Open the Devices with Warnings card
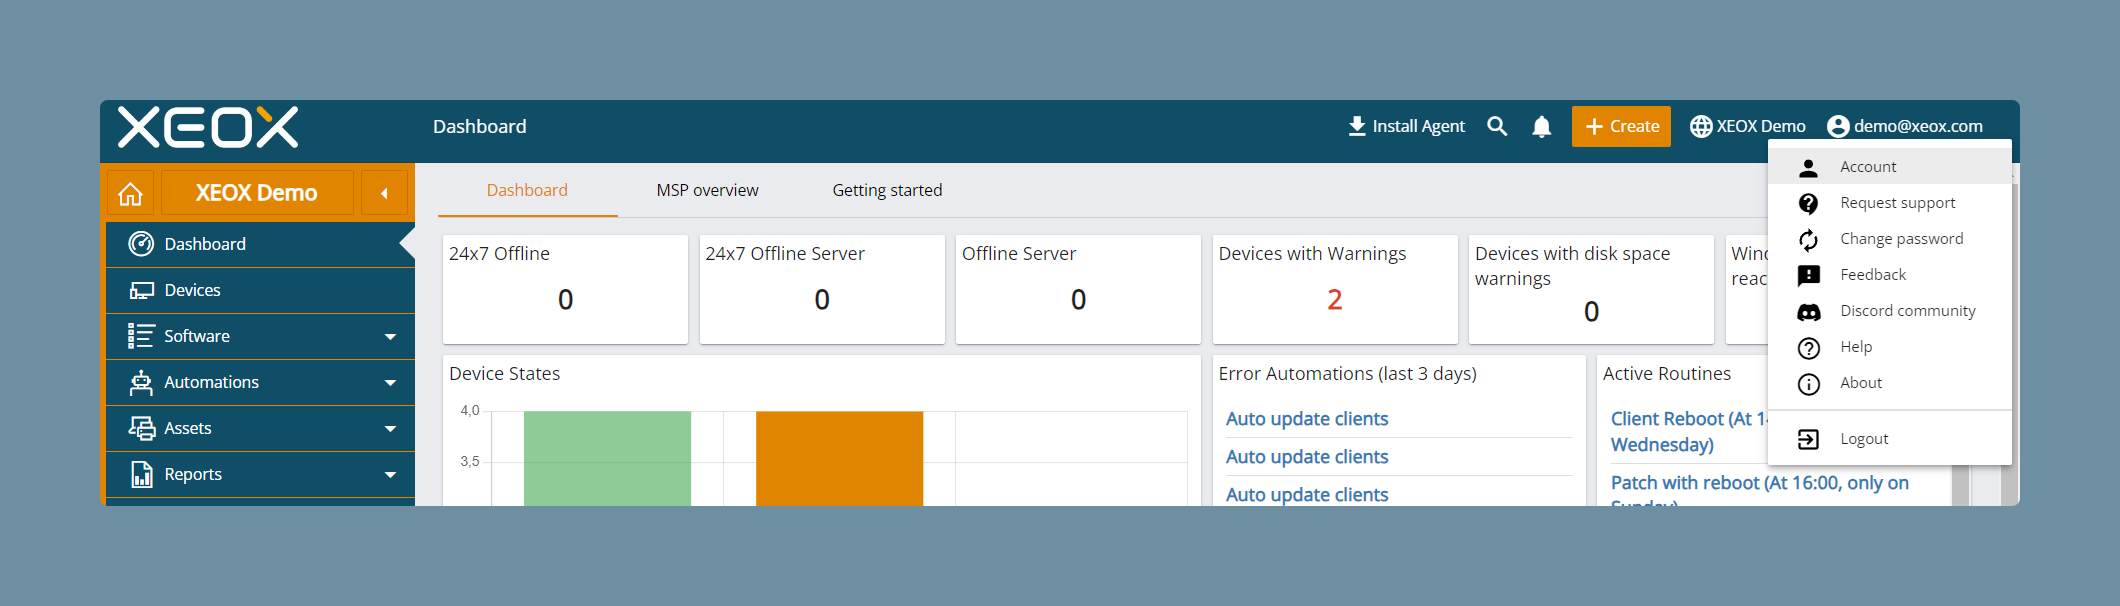This screenshot has width=2120, height=606. coord(1335,290)
